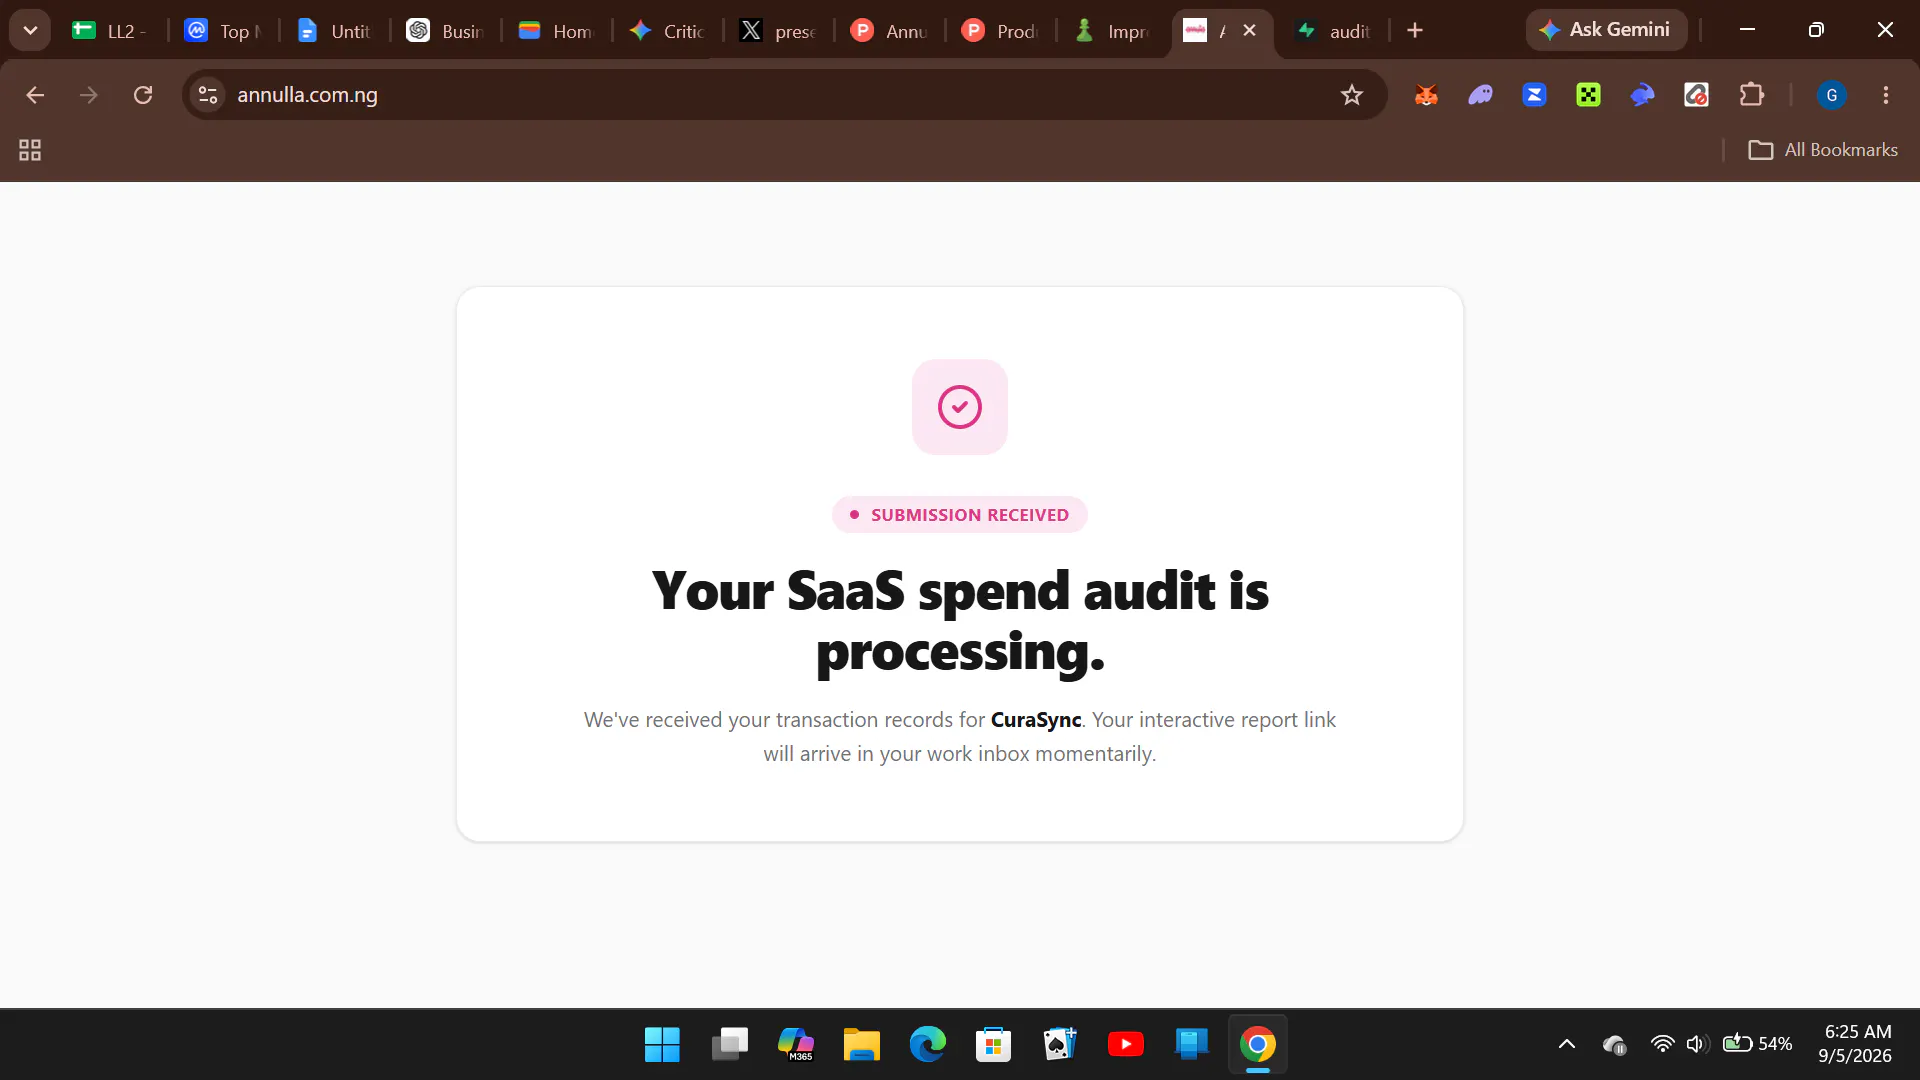Open the audit tab

coord(1334,31)
